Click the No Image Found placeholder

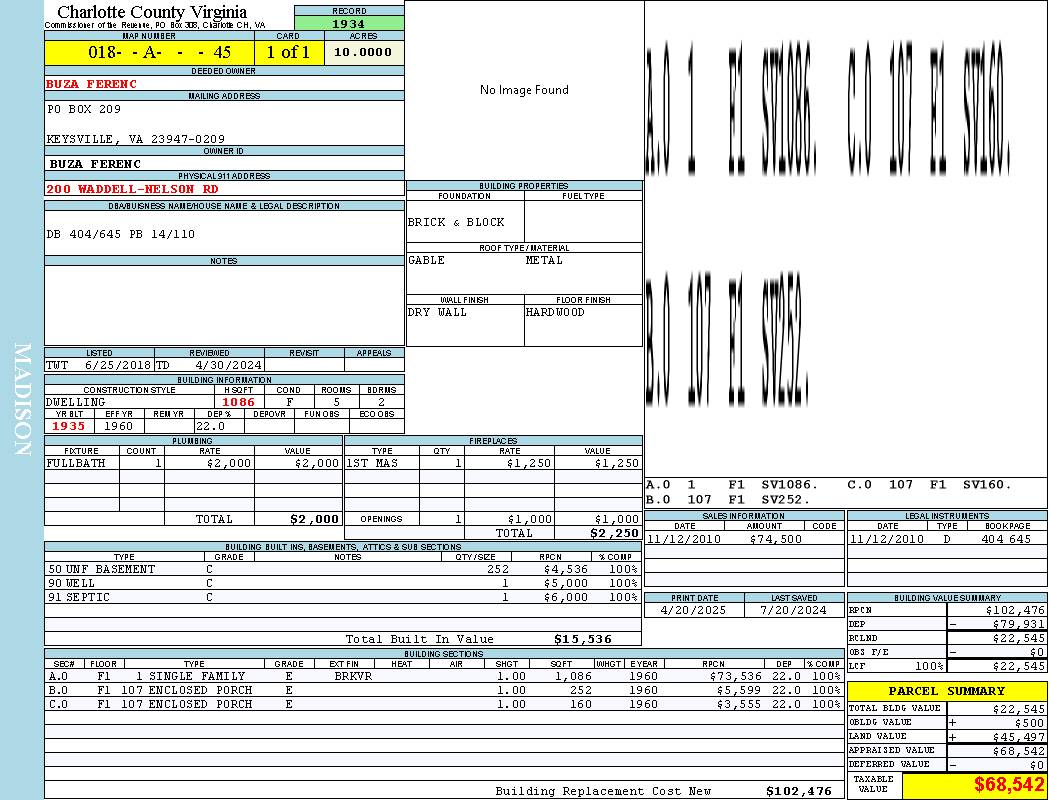pos(524,90)
